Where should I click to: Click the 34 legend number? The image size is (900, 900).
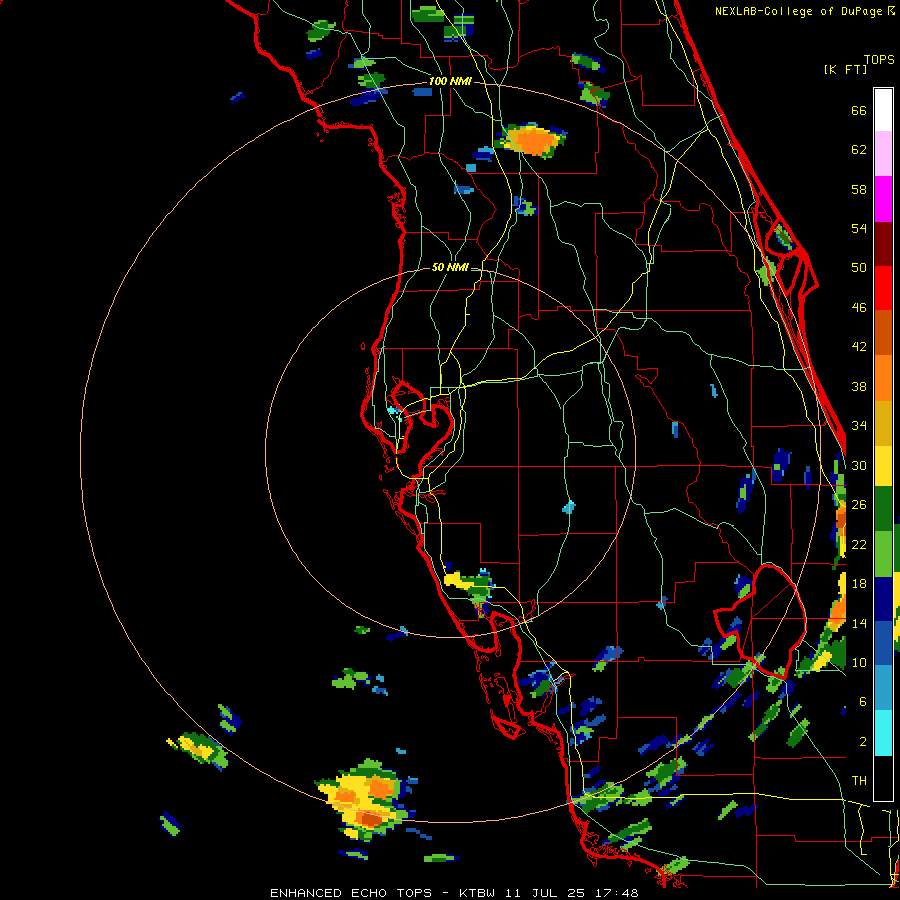[859, 426]
